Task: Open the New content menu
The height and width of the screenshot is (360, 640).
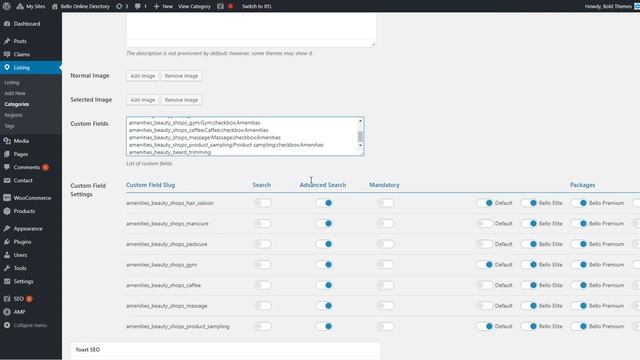Action: 163,6
